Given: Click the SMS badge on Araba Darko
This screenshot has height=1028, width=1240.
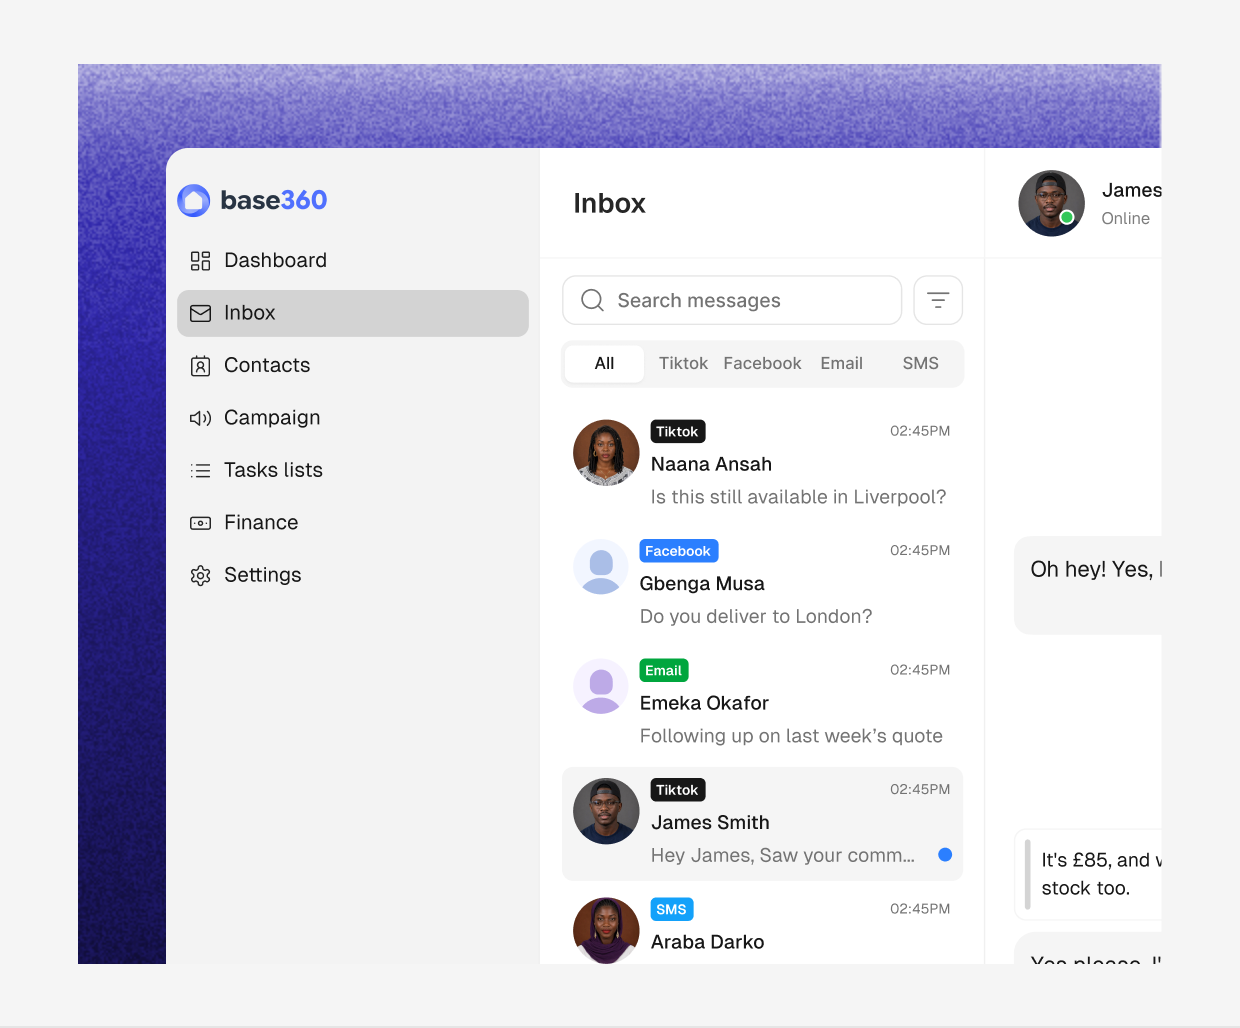Looking at the screenshot, I should tap(672, 910).
